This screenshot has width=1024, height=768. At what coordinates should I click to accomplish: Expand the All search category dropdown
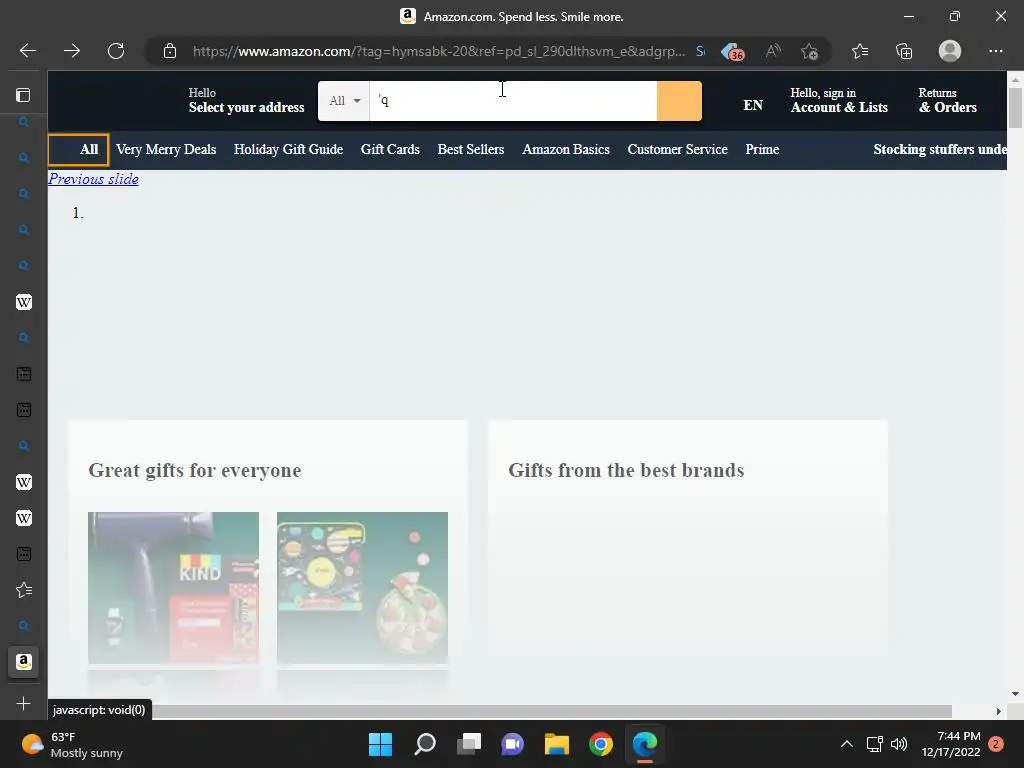click(x=344, y=101)
